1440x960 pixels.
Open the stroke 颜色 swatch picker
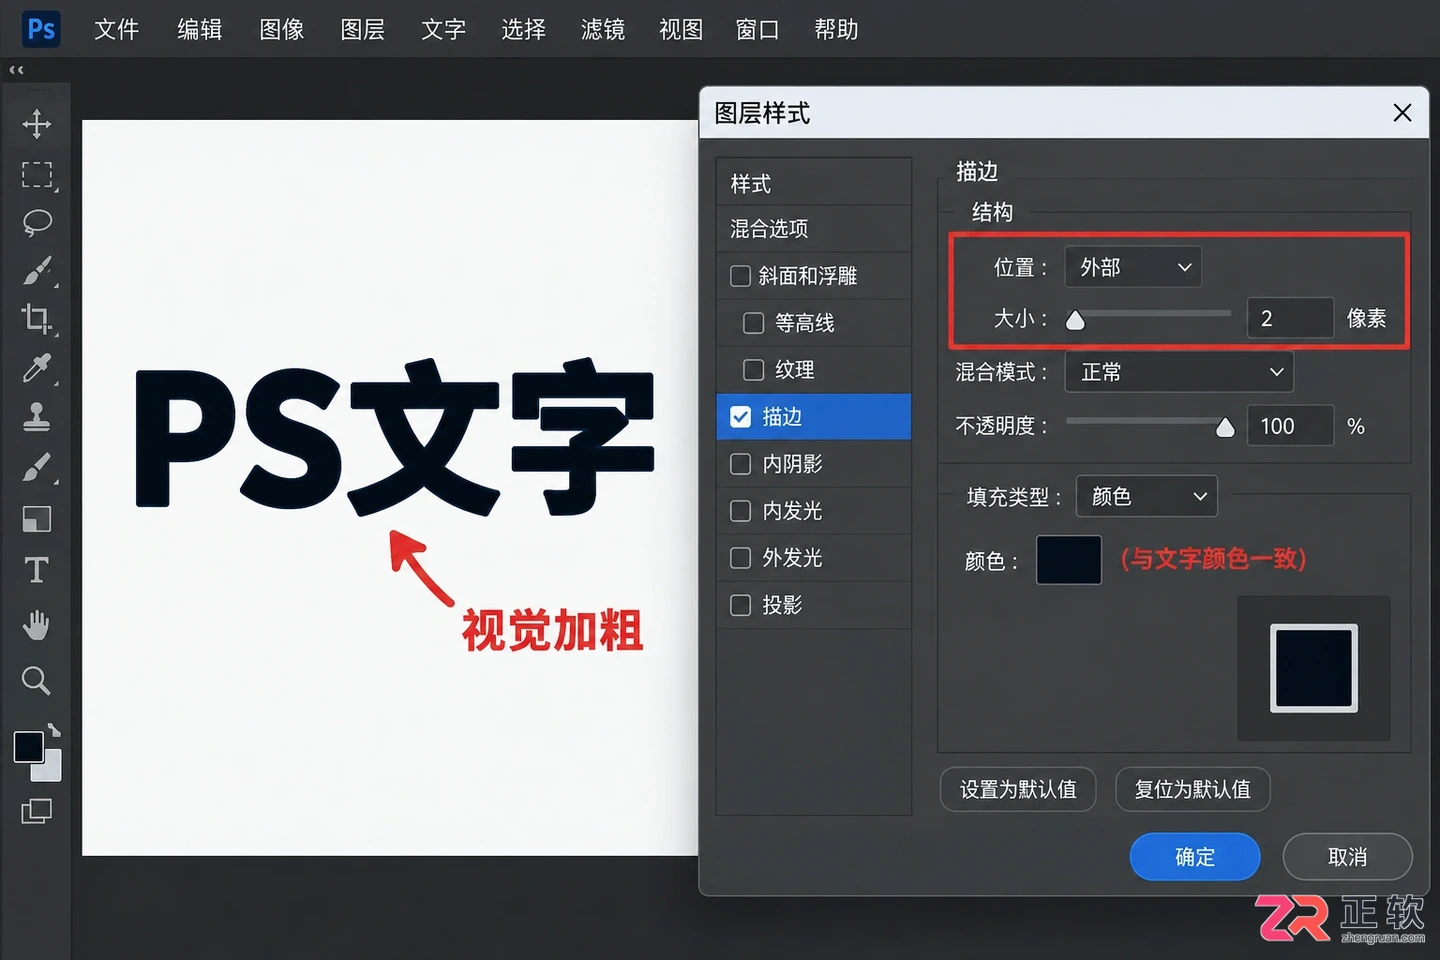(x=1069, y=560)
